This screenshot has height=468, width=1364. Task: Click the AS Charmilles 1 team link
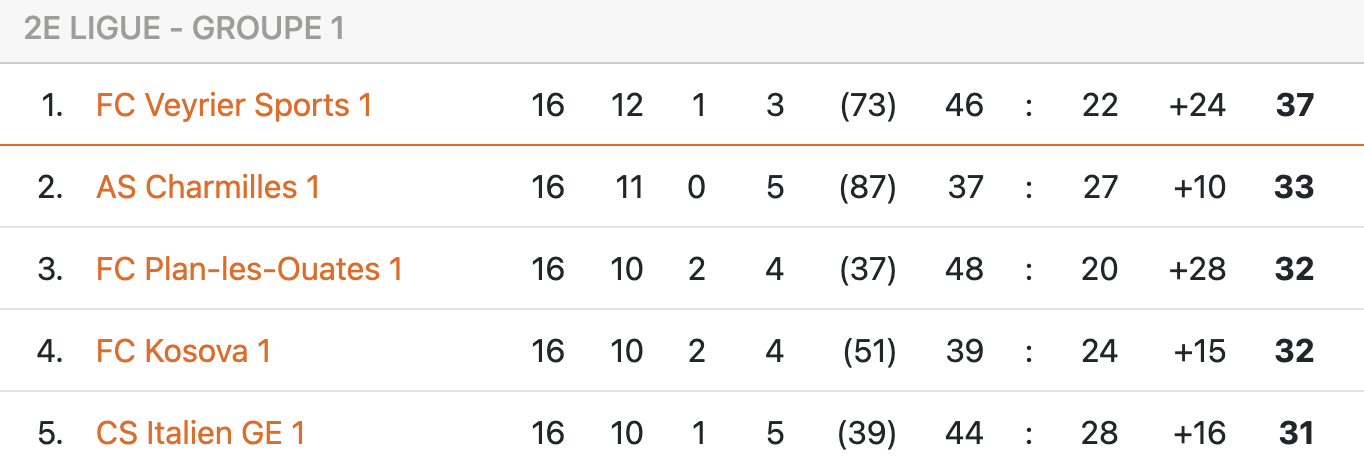(x=208, y=187)
